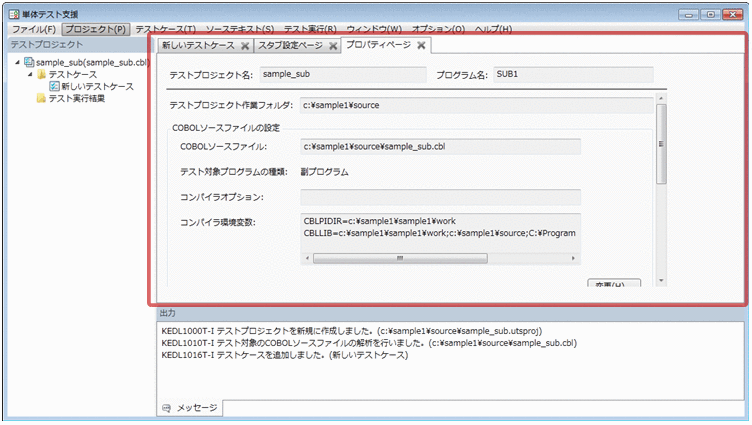Image resolution: width=752 pixels, height=425 pixels.
Task: Click the left arrow of environment variables scrollbar
Action: tap(307, 259)
